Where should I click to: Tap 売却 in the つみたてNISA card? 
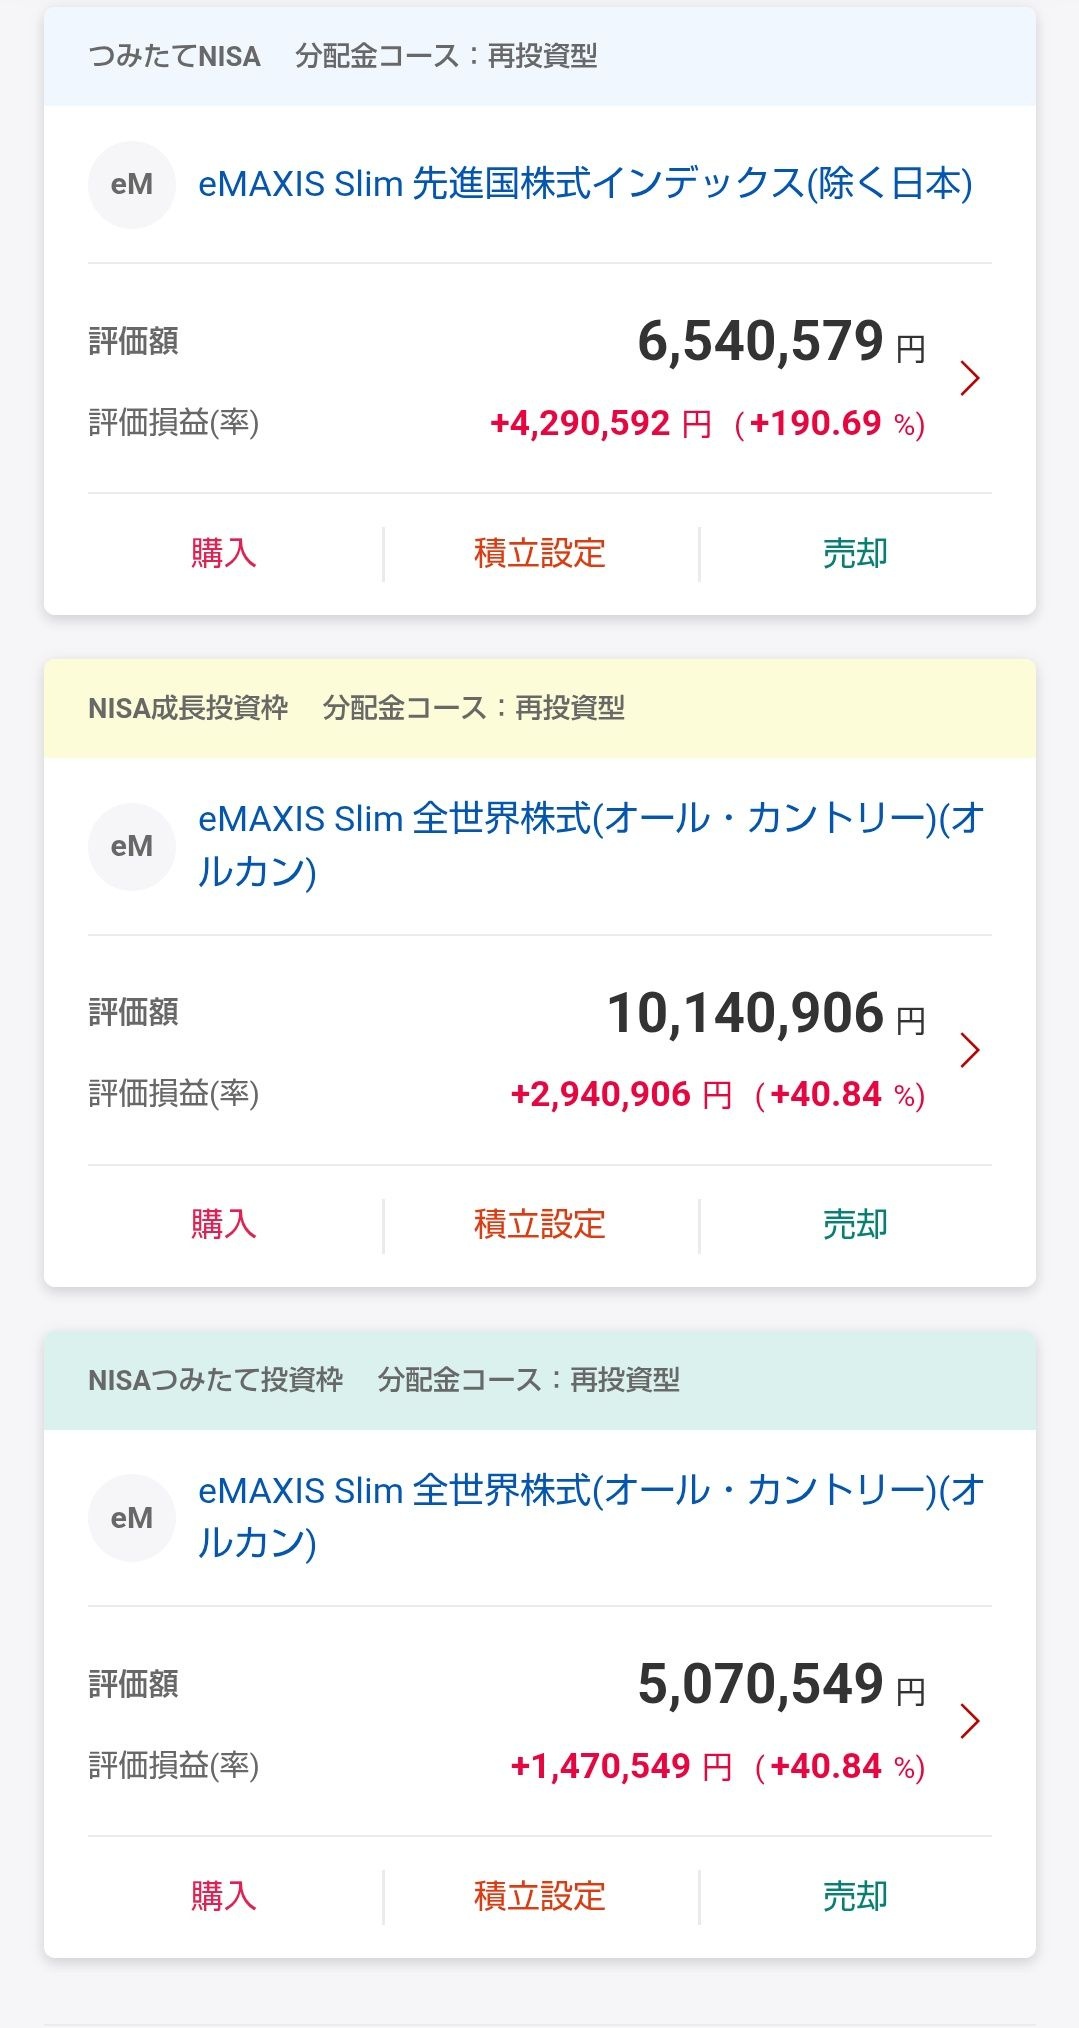(x=855, y=553)
